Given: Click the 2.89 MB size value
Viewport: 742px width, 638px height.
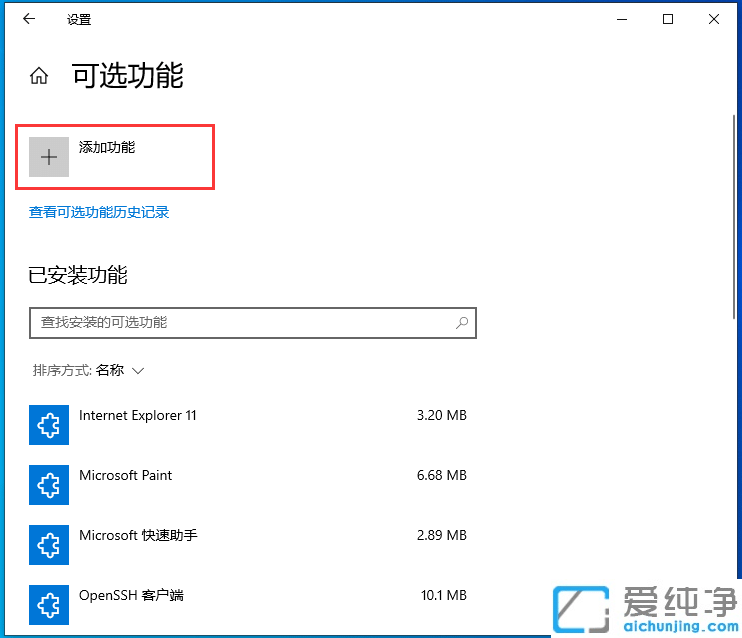Looking at the screenshot, I should point(442,535).
